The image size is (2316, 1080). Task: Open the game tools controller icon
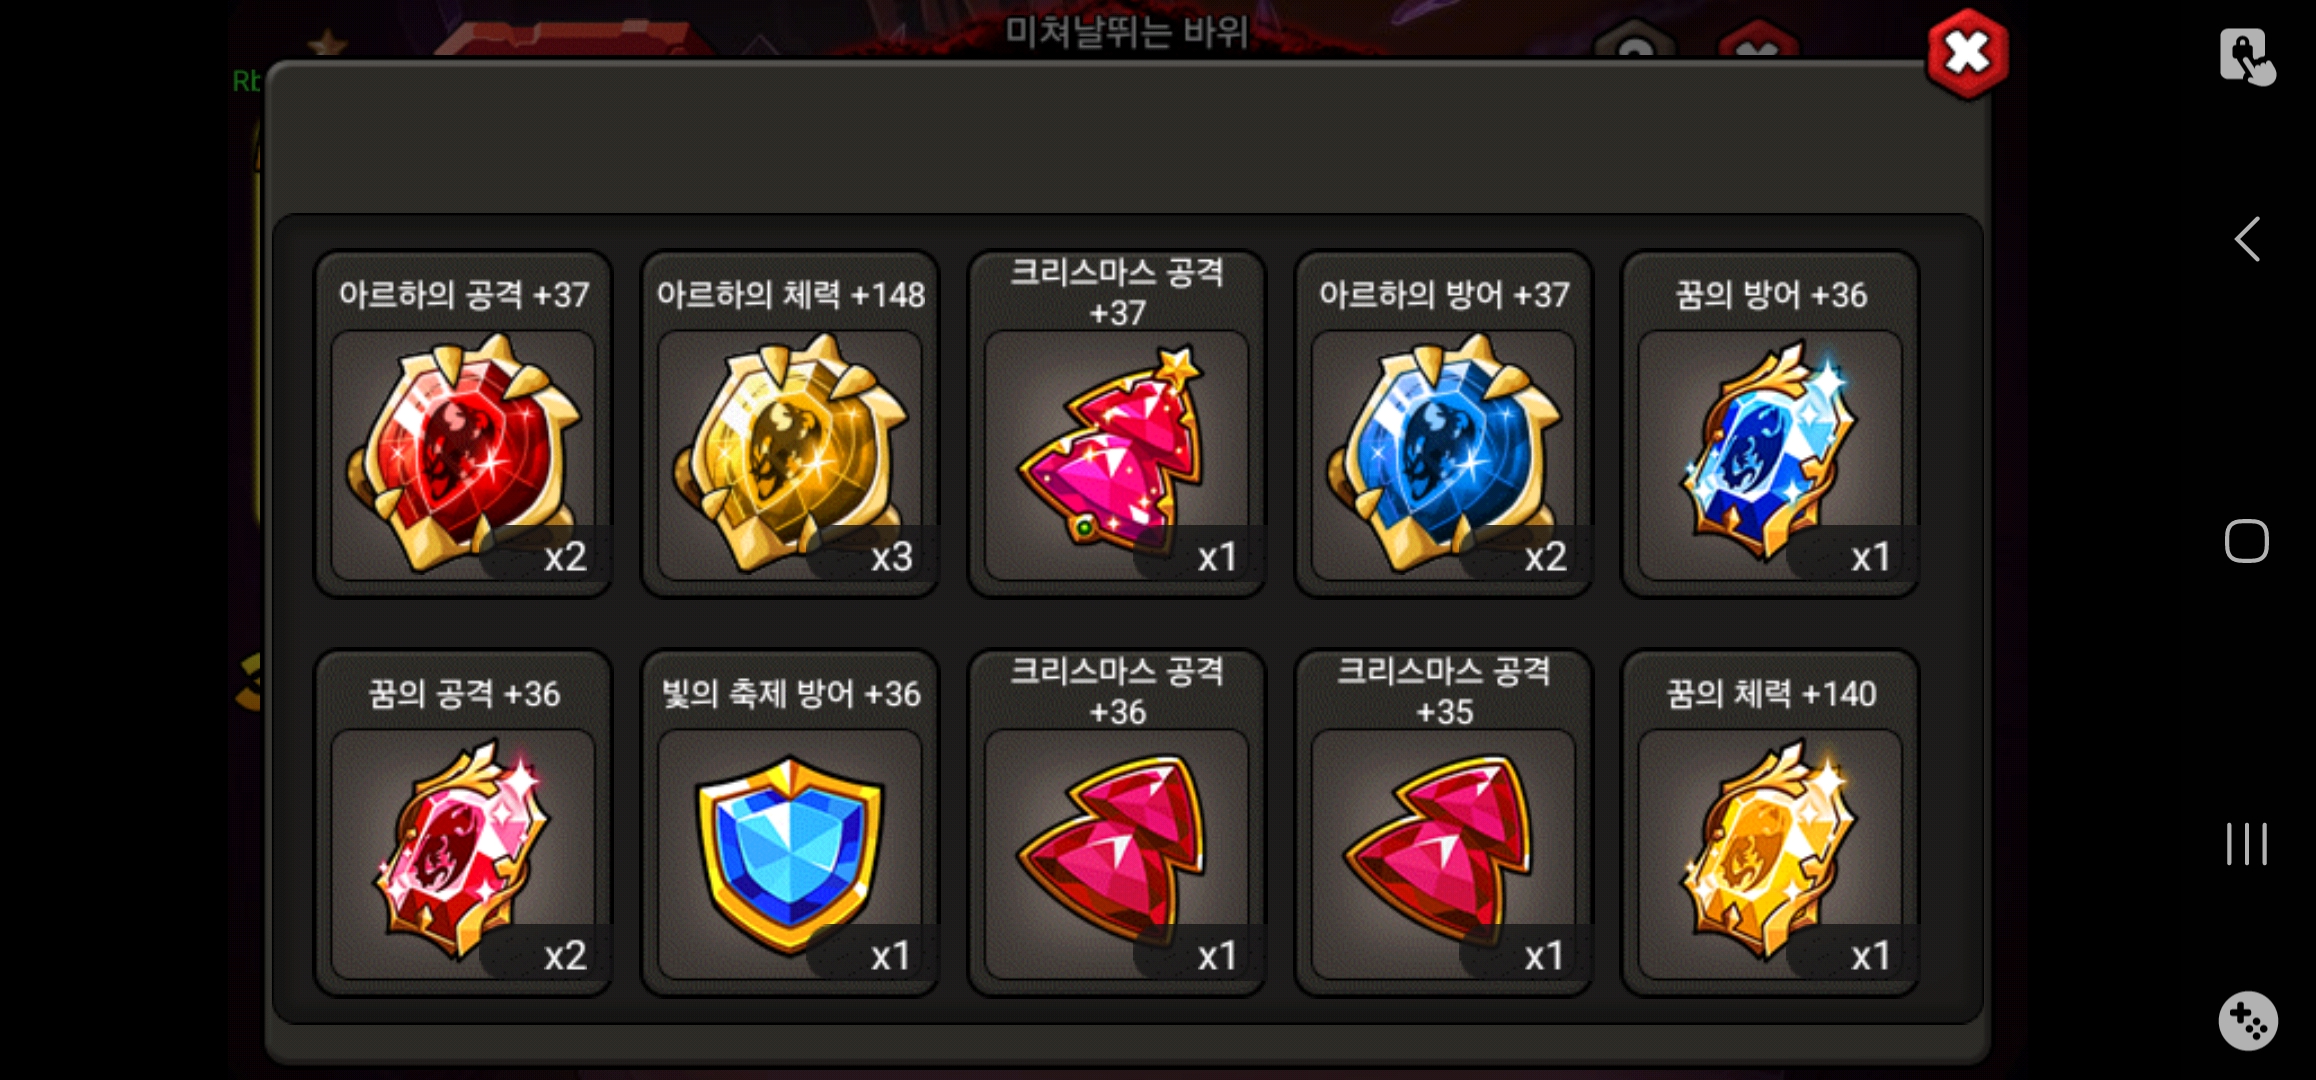coord(2248,1021)
